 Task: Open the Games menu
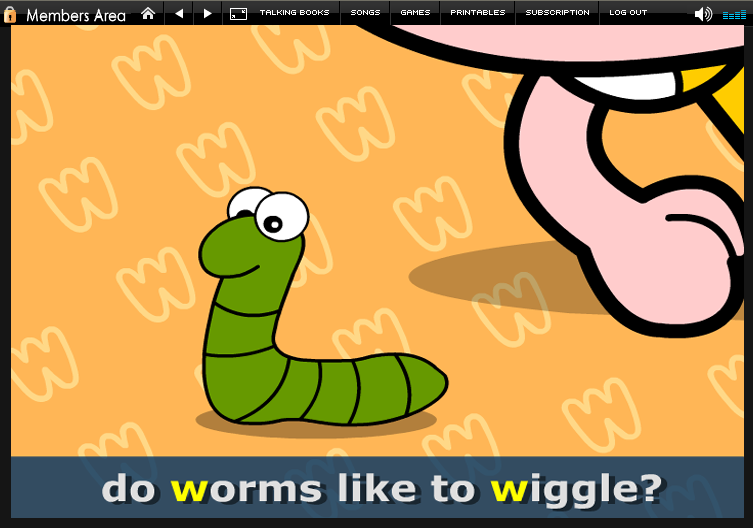pos(415,12)
